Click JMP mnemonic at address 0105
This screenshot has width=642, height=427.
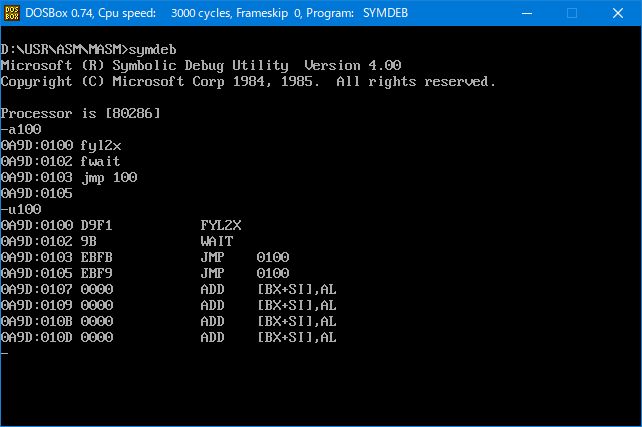click(212, 273)
